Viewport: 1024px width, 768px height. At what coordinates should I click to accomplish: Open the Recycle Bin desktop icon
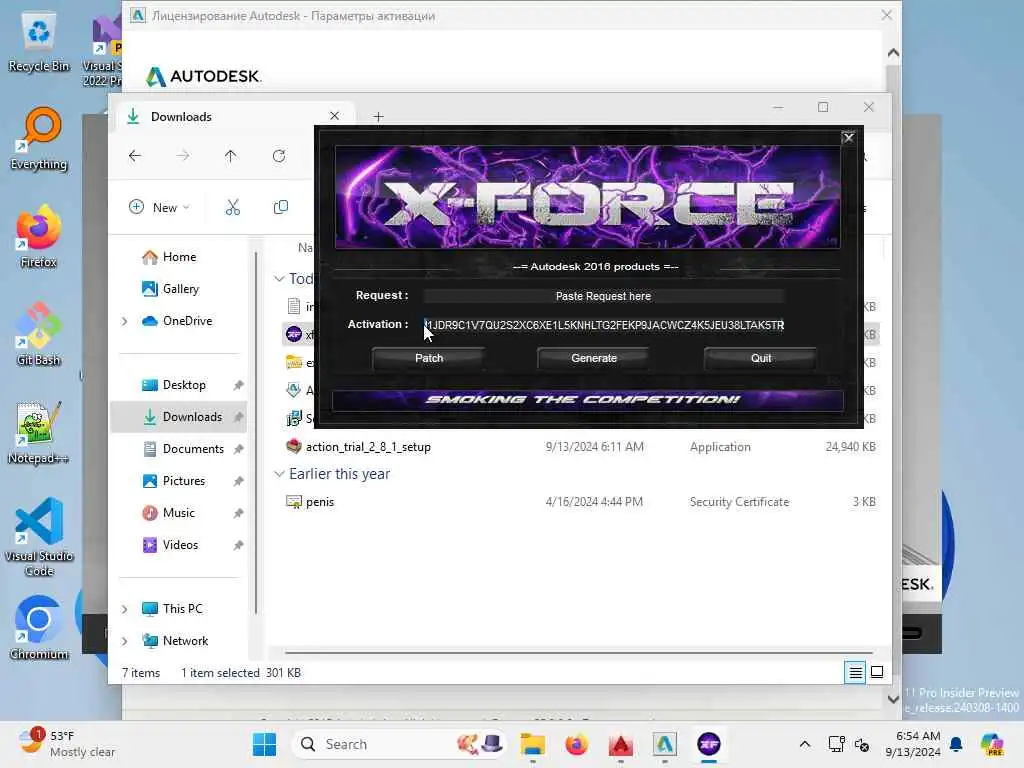coord(38,42)
